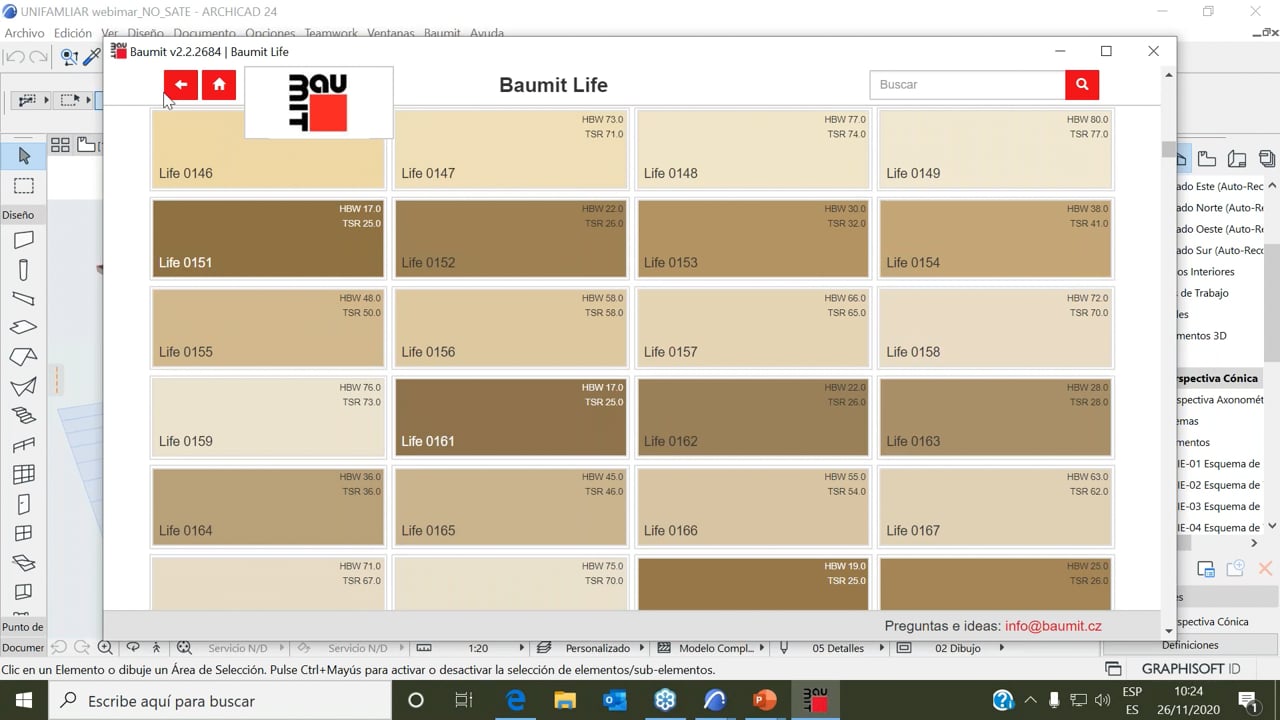Click the Buscar search input field
Image resolution: width=1280 pixels, height=720 pixels.
967,85
